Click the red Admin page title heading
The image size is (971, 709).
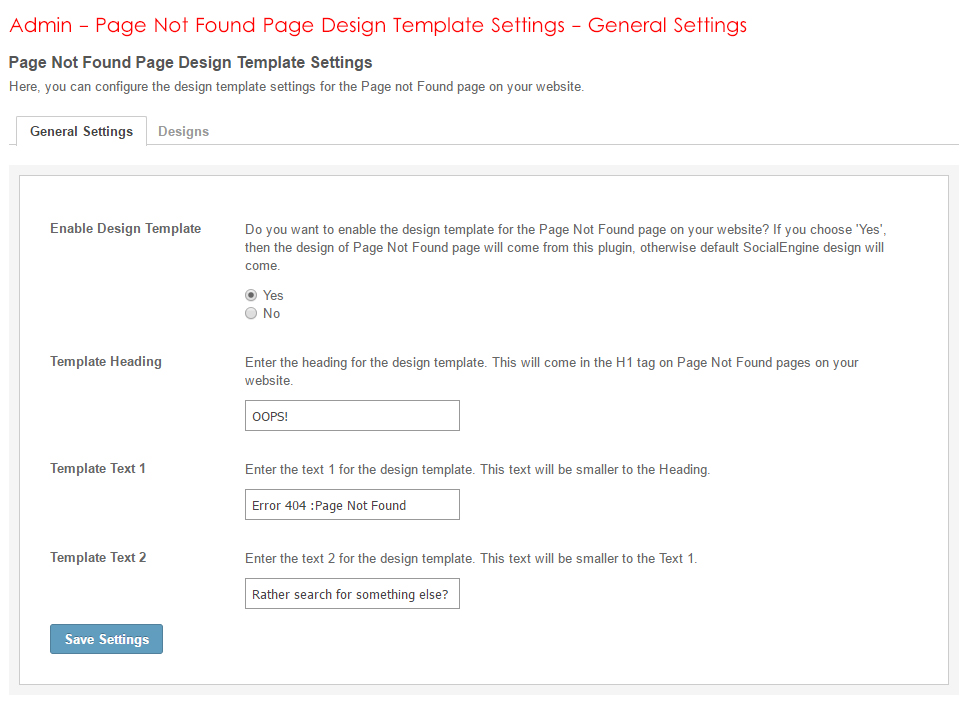377,25
